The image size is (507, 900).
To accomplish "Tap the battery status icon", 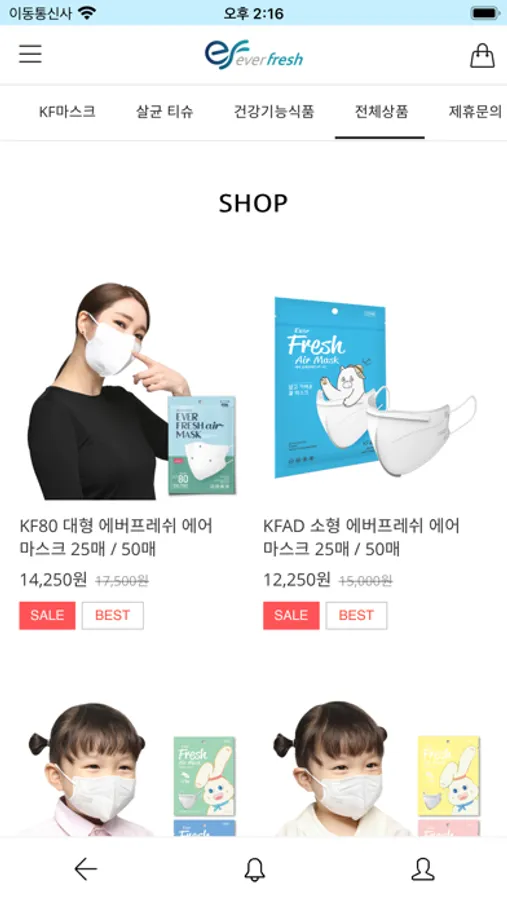I will [485, 13].
